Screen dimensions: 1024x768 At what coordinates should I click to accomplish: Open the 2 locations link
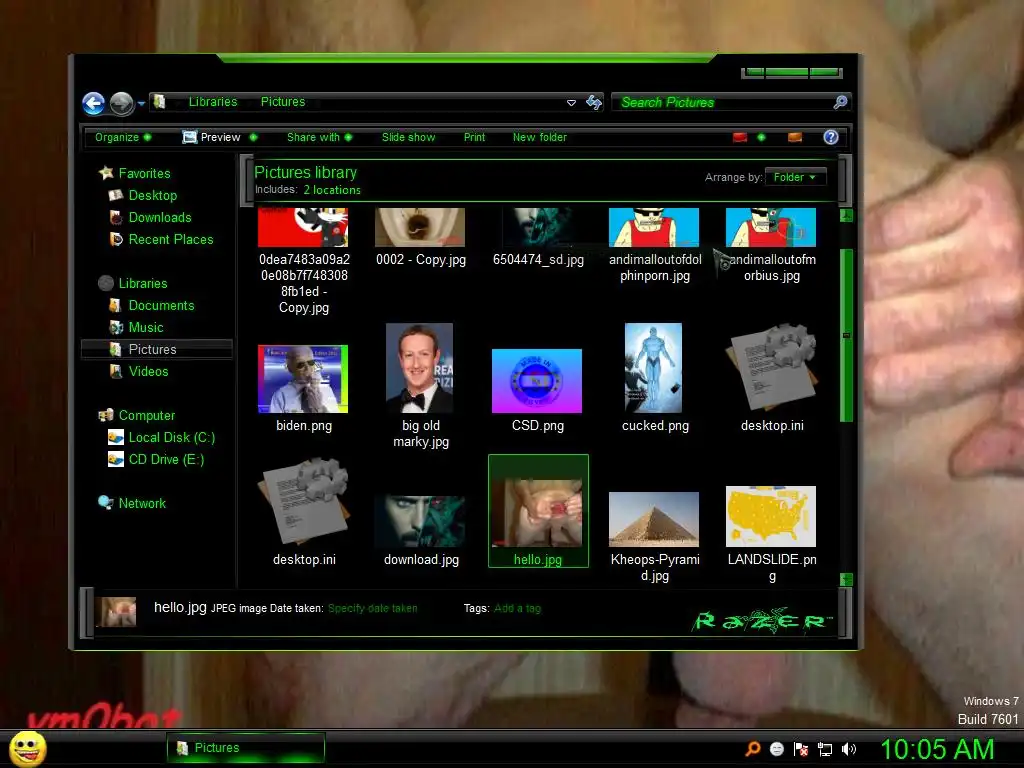332,190
